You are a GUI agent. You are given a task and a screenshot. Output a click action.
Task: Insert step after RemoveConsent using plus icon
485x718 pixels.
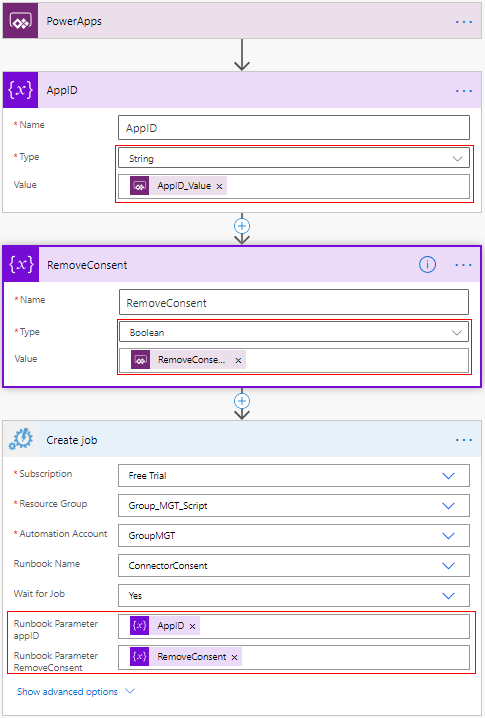click(242, 401)
